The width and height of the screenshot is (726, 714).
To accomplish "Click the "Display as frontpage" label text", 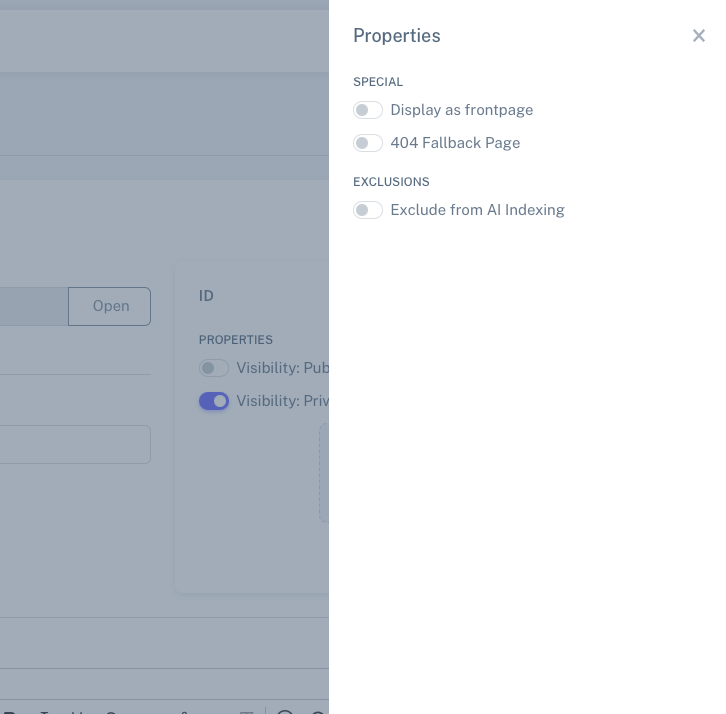I will (x=461, y=110).
